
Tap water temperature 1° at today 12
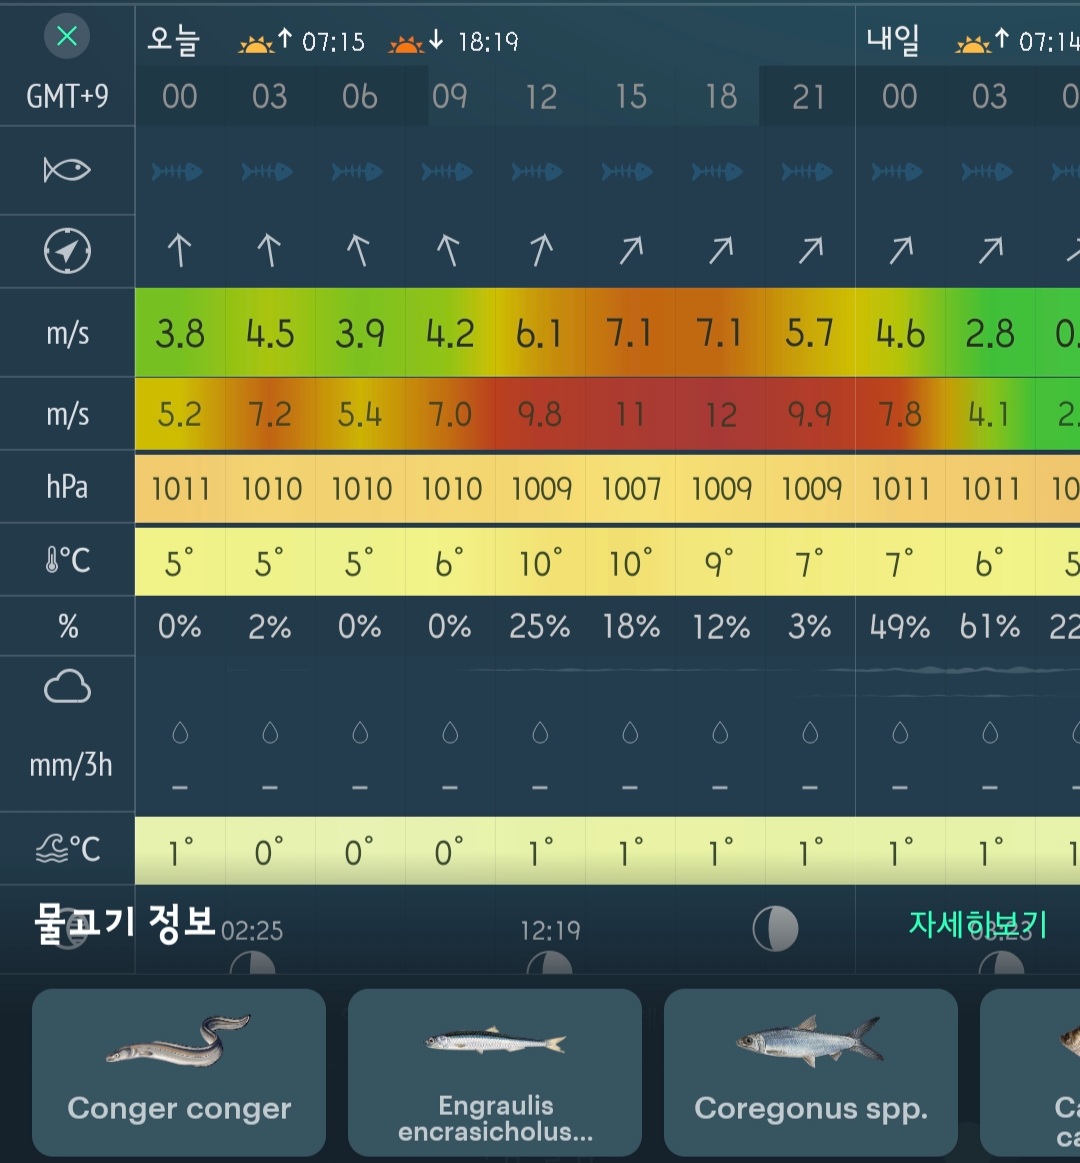point(540,851)
